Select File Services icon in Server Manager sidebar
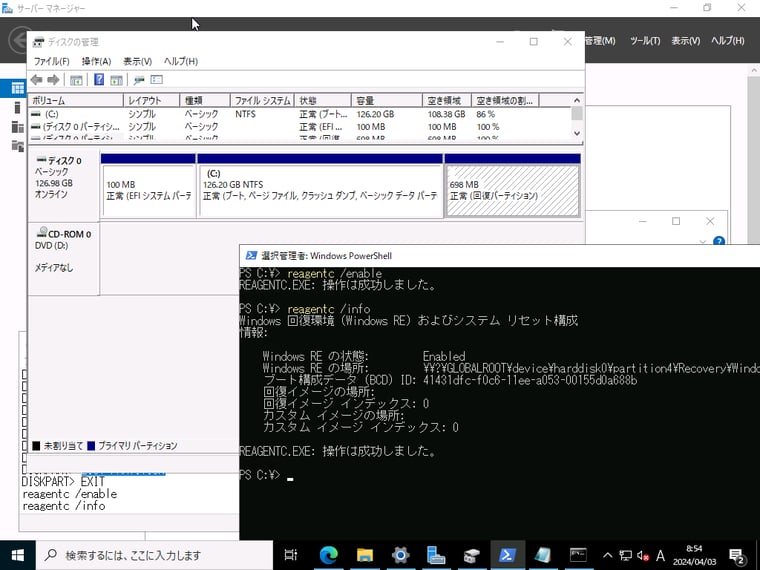Screen dimensions: 760x570 (17, 146)
